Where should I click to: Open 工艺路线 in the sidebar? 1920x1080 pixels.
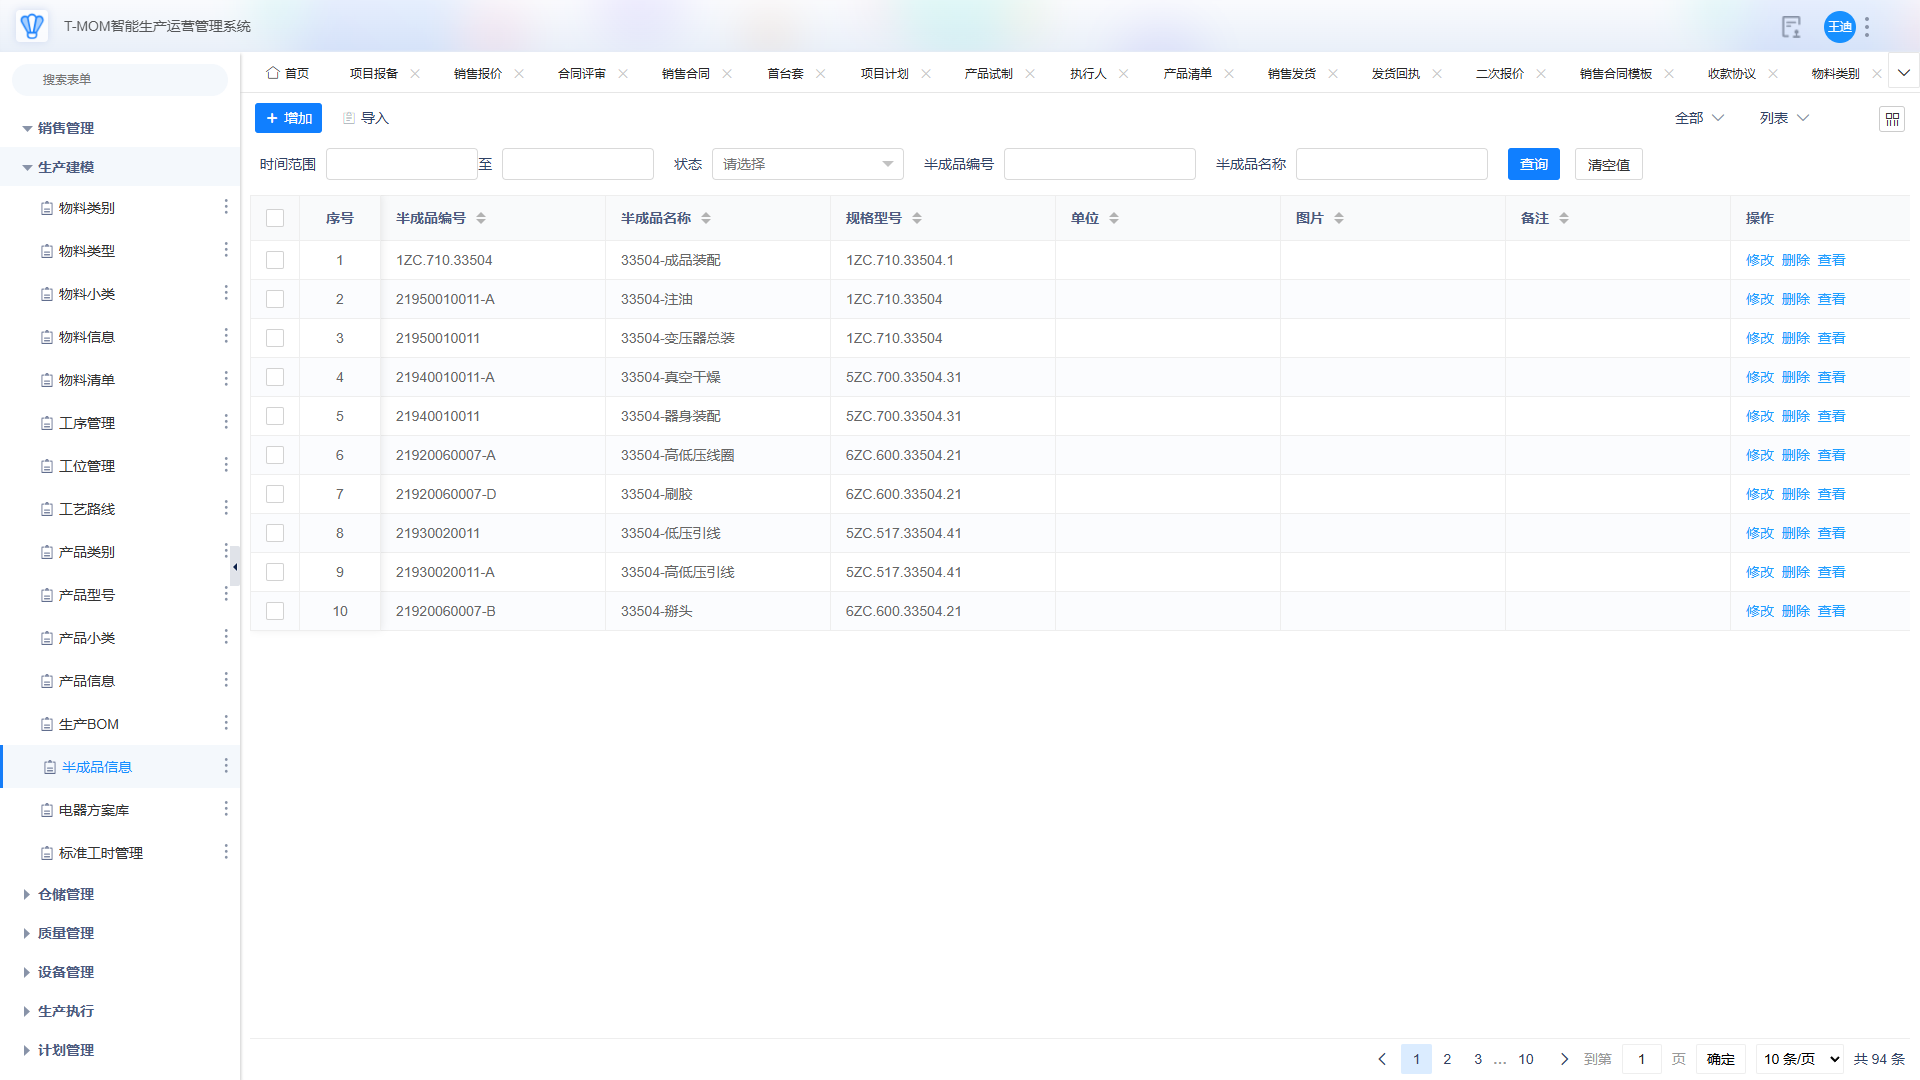pos(87,509)
